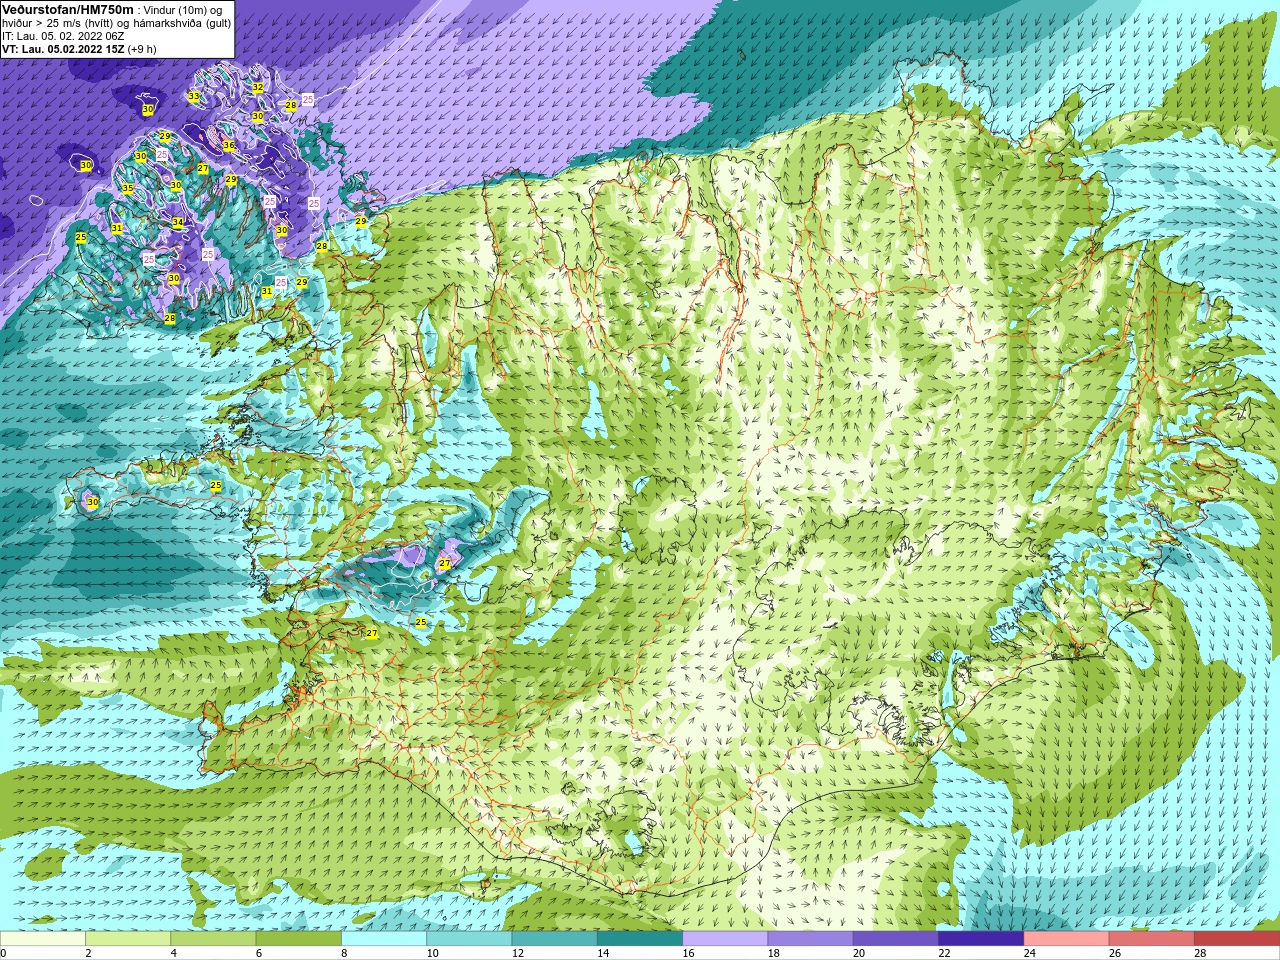Choose the 20–22 m/s violet scale swatch
The height and width of the screenshot is (960, 1280).
[x=896, y=939]
